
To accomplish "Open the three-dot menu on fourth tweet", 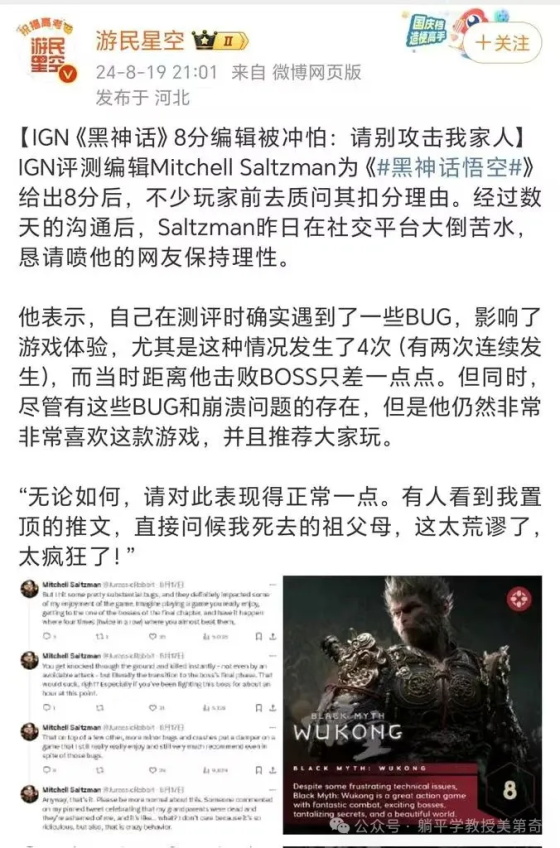I will pyautogui.click(x=272, y=790).
